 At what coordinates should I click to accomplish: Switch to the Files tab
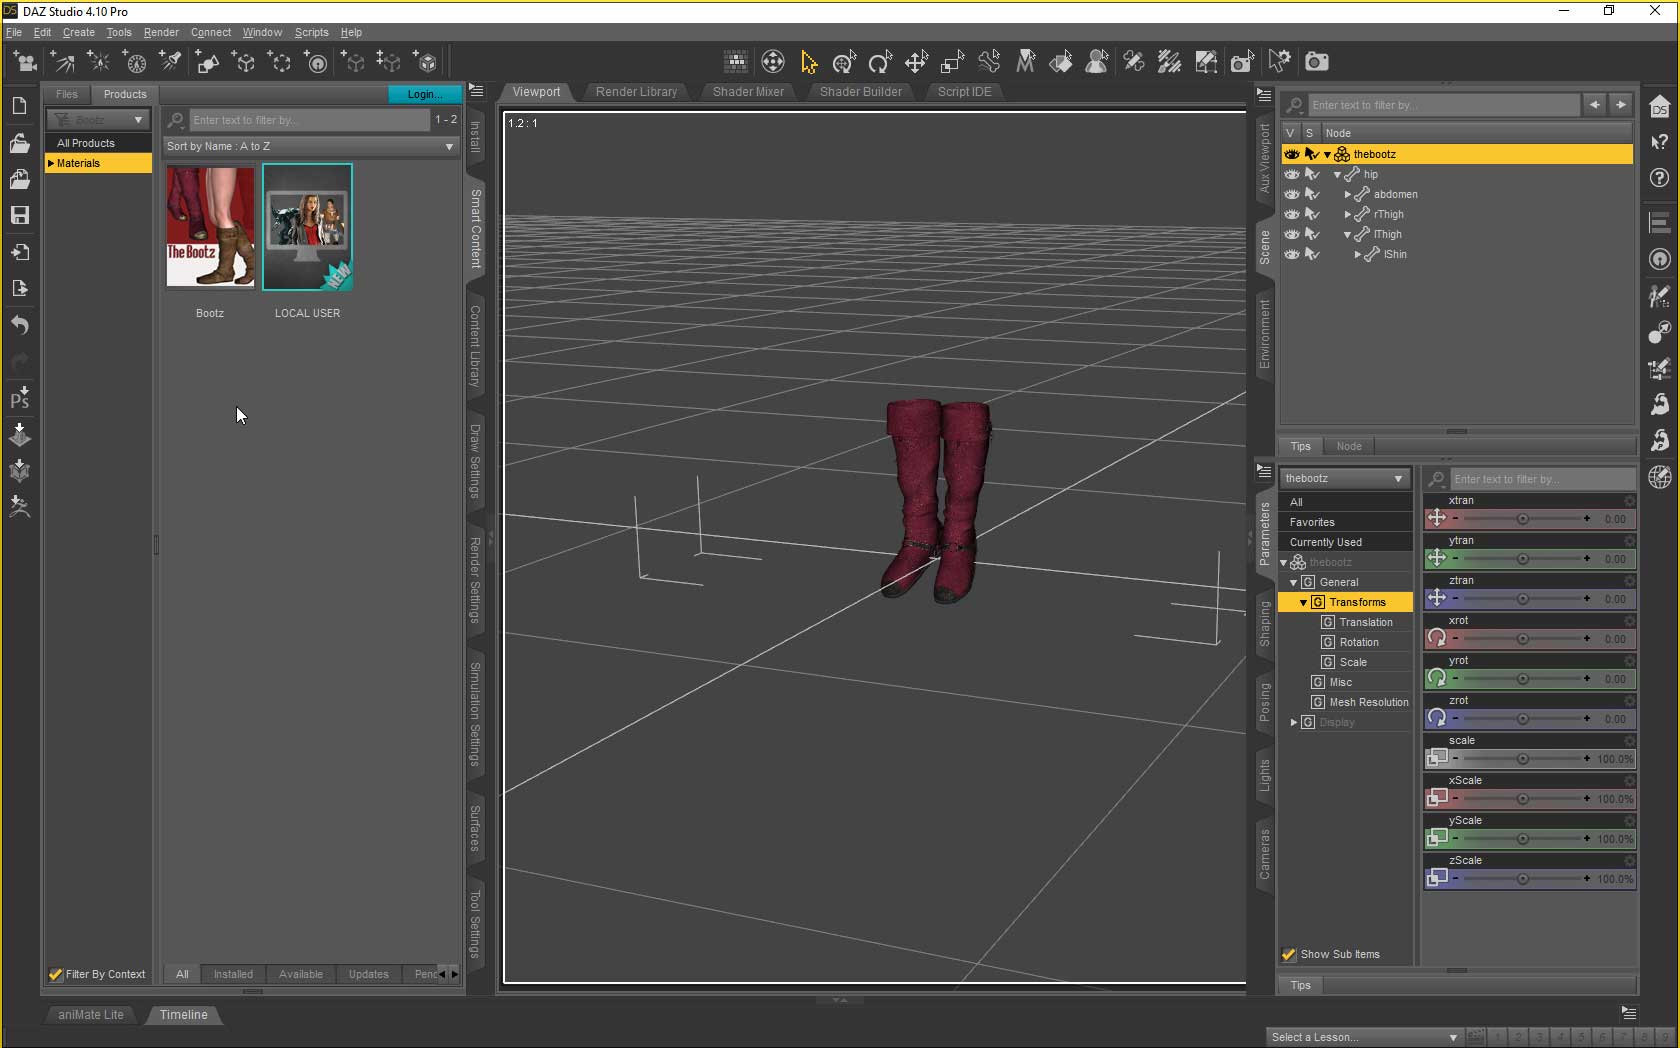pos(67,94)
